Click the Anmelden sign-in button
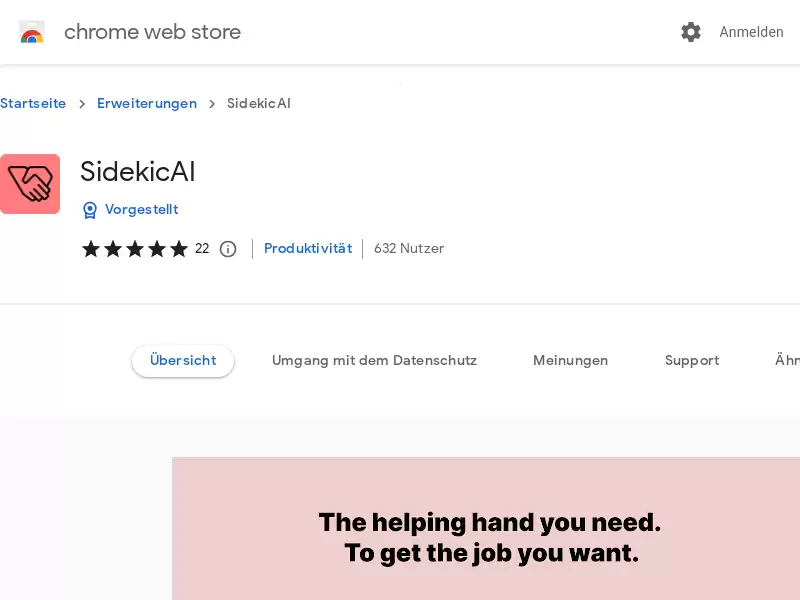 click(x=751, y=32)
